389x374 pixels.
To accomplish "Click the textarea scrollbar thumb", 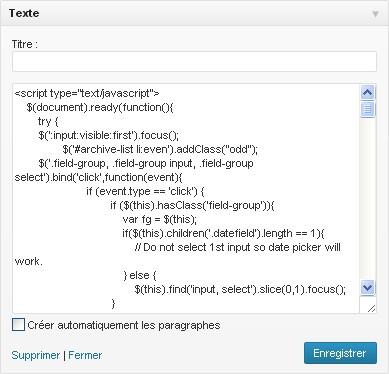I will [x=367, y=109].
